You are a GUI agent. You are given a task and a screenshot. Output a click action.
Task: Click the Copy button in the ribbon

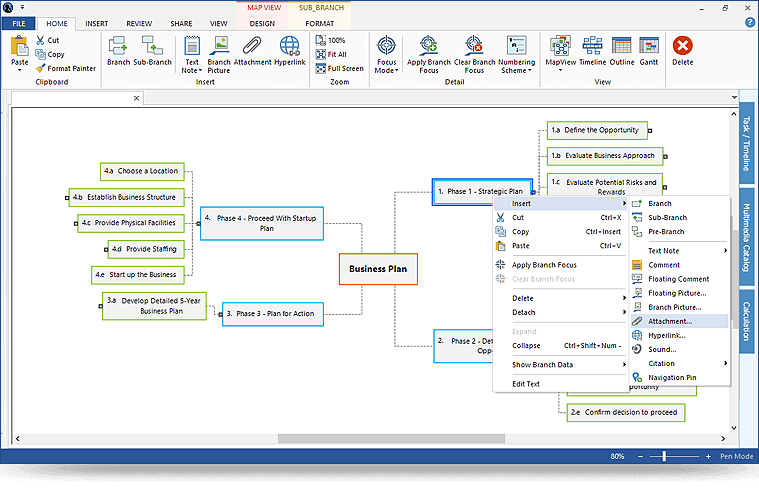(x=50, y=54)
